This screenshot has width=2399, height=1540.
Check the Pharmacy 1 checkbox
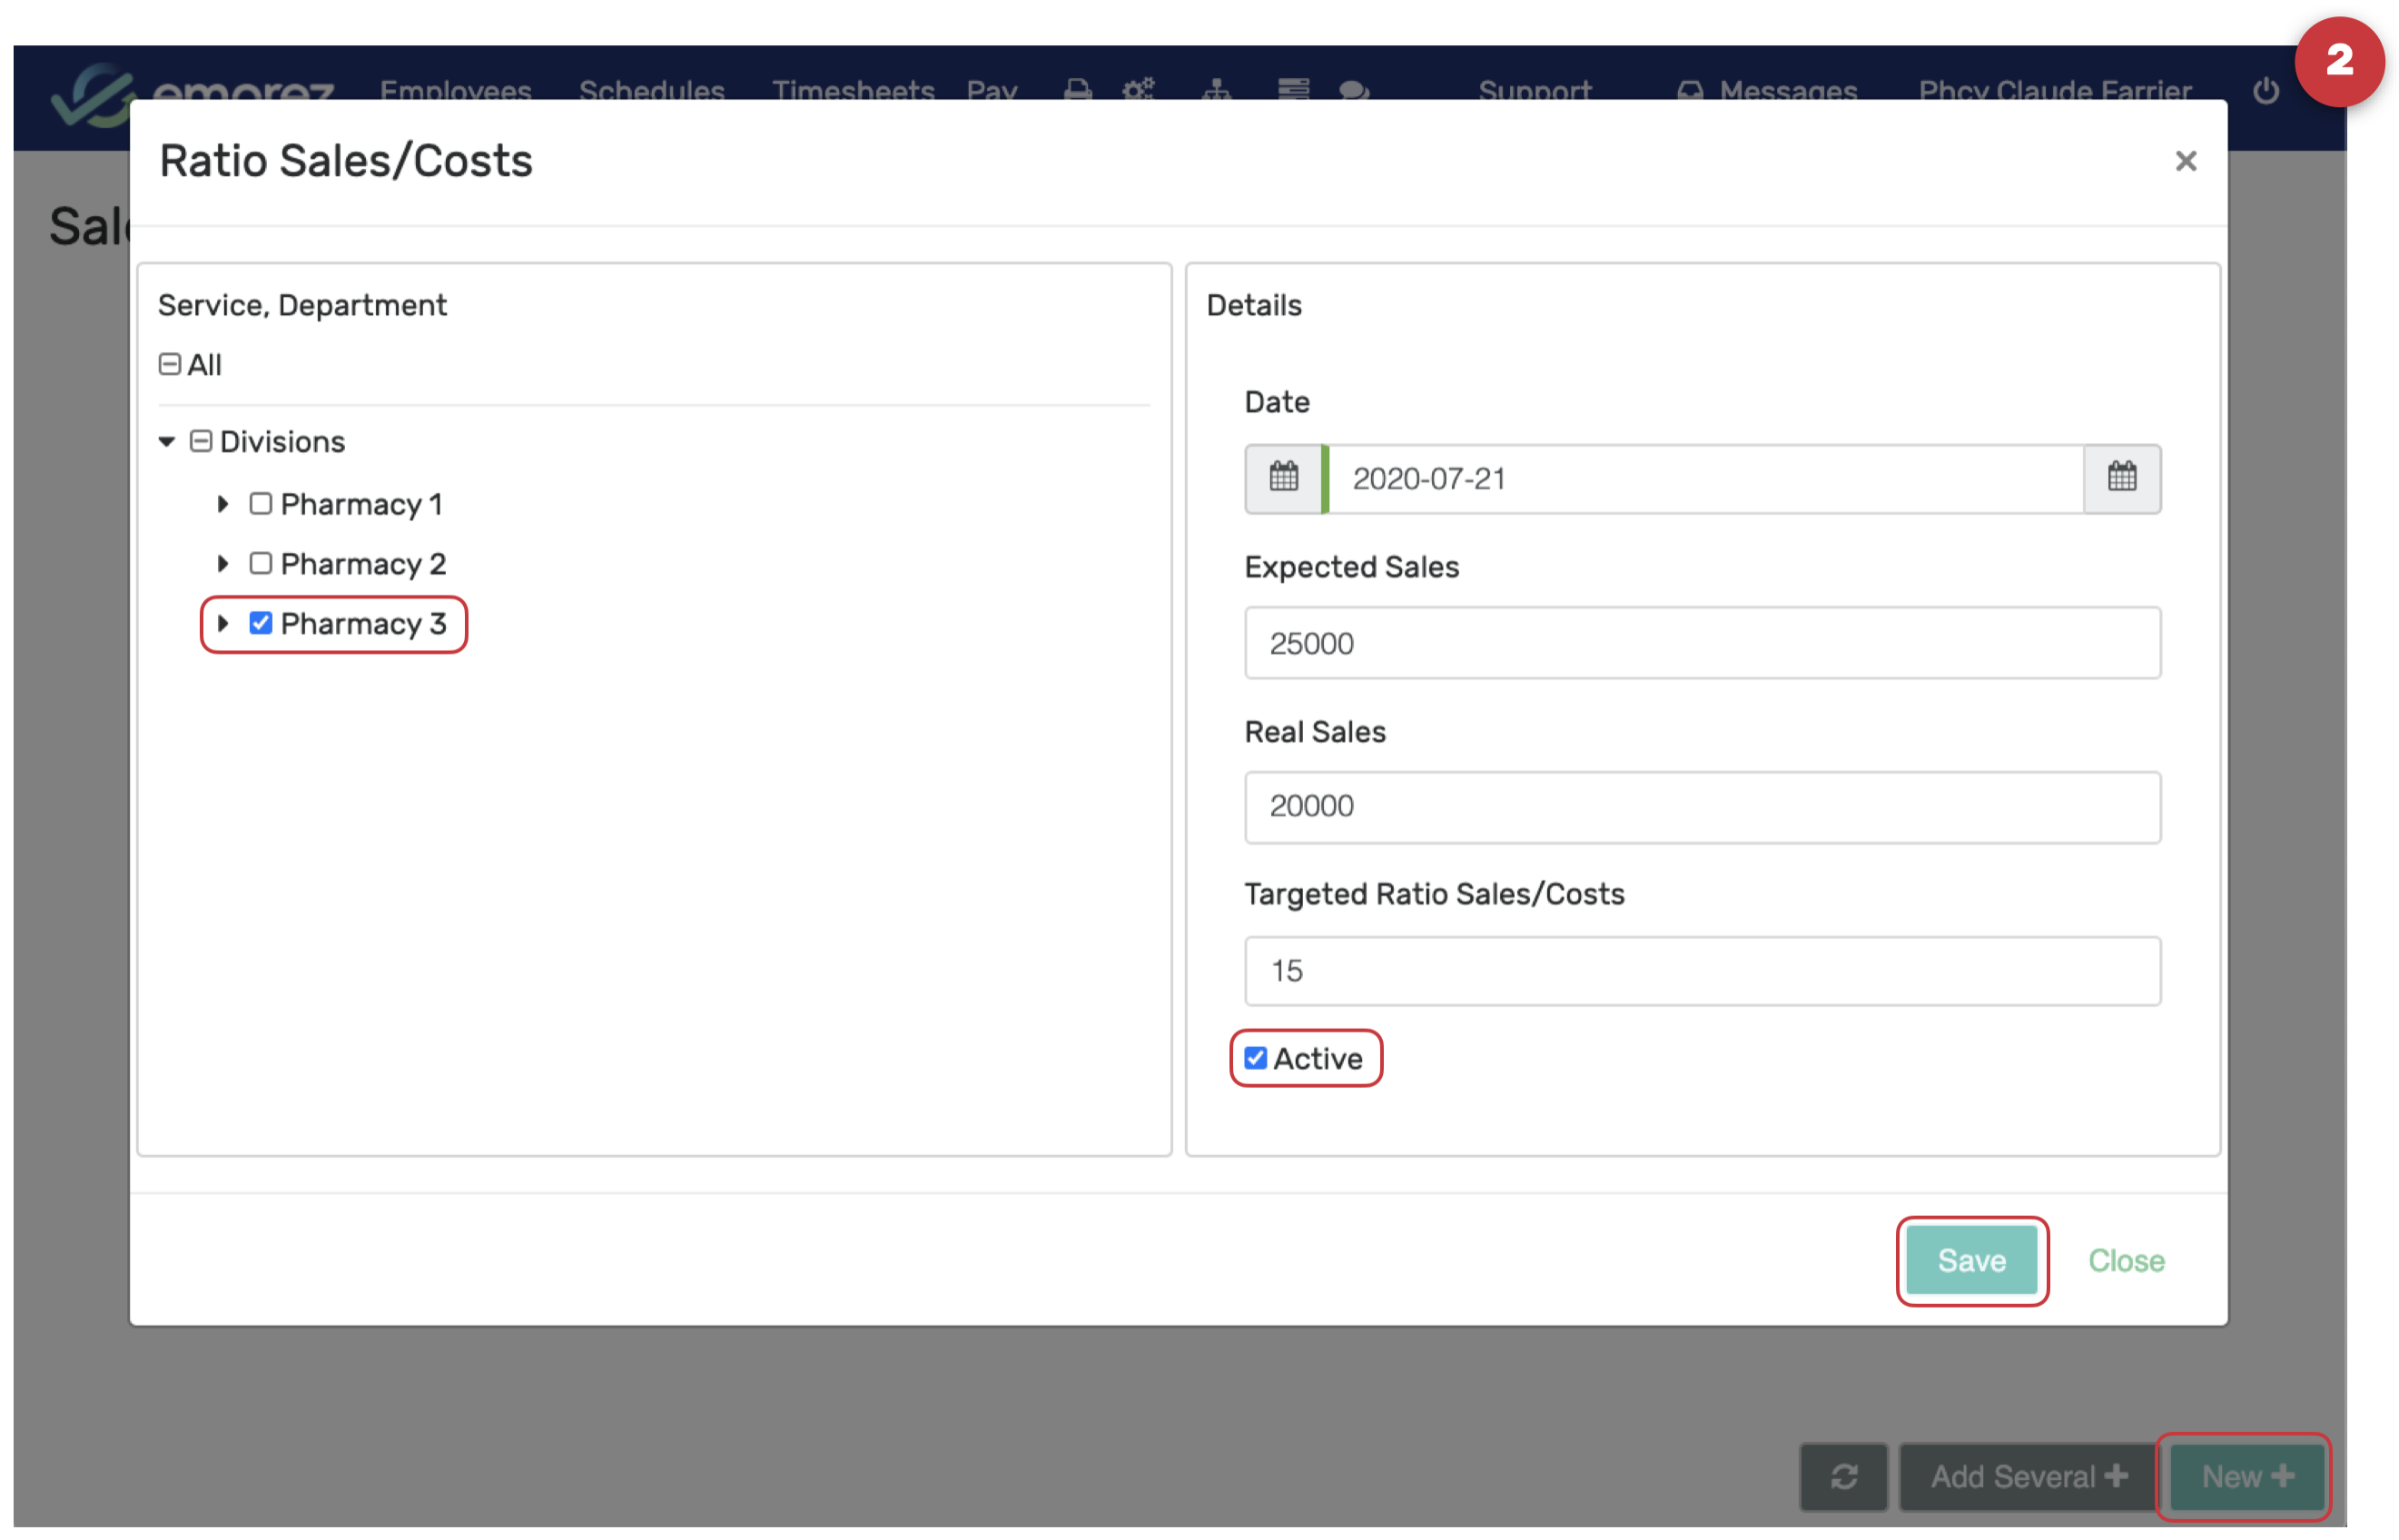point(261,503)
